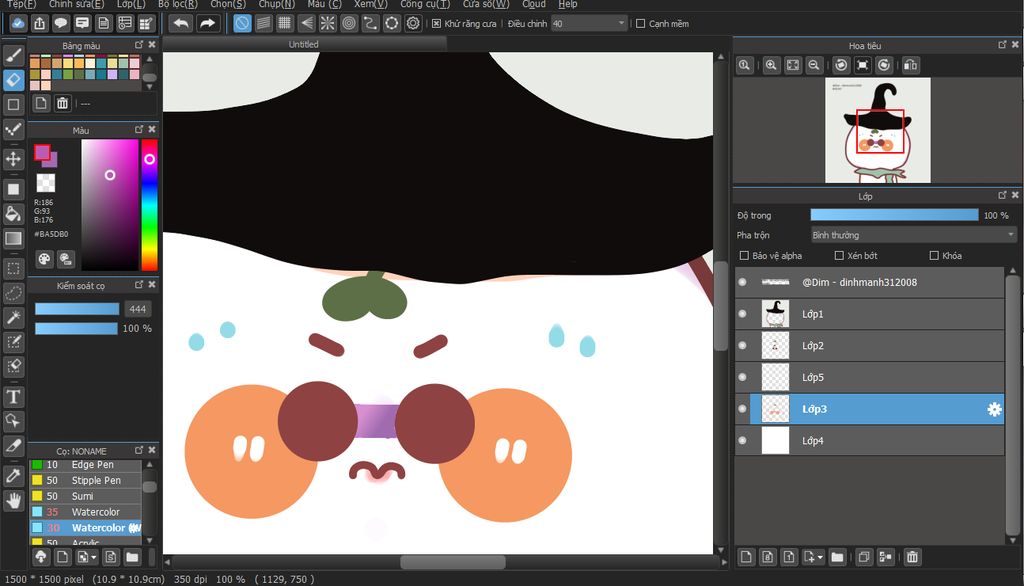Enable the radial snap guide
Viewport: 1024px width, 586px height.
327,24
